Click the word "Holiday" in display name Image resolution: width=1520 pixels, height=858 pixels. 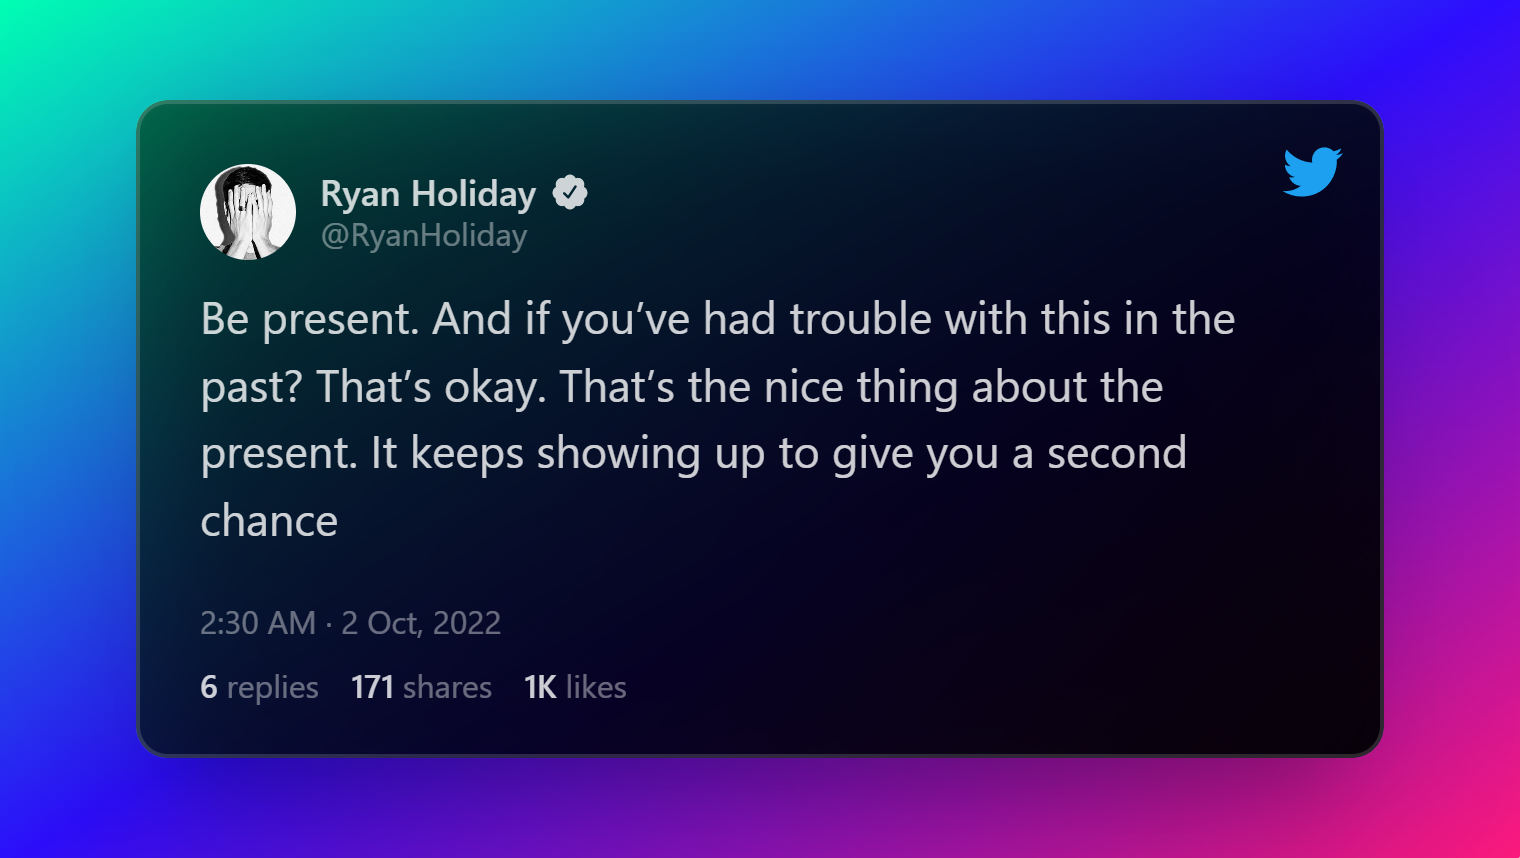[474, 193]
